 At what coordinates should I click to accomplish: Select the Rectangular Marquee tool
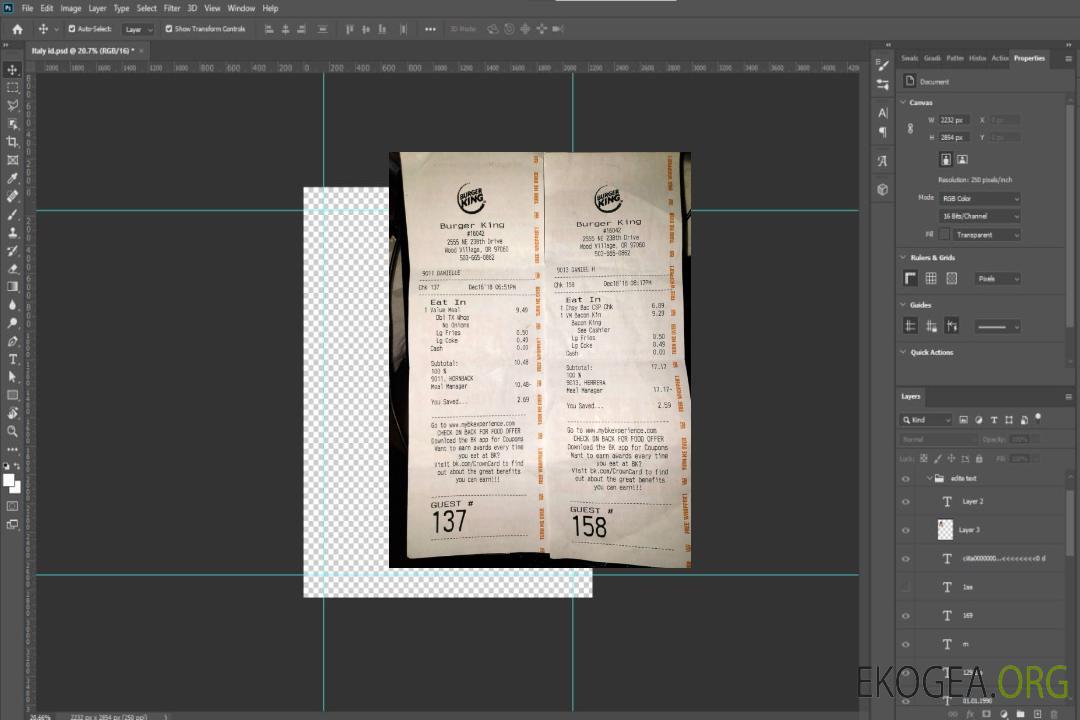pos(12,88)
